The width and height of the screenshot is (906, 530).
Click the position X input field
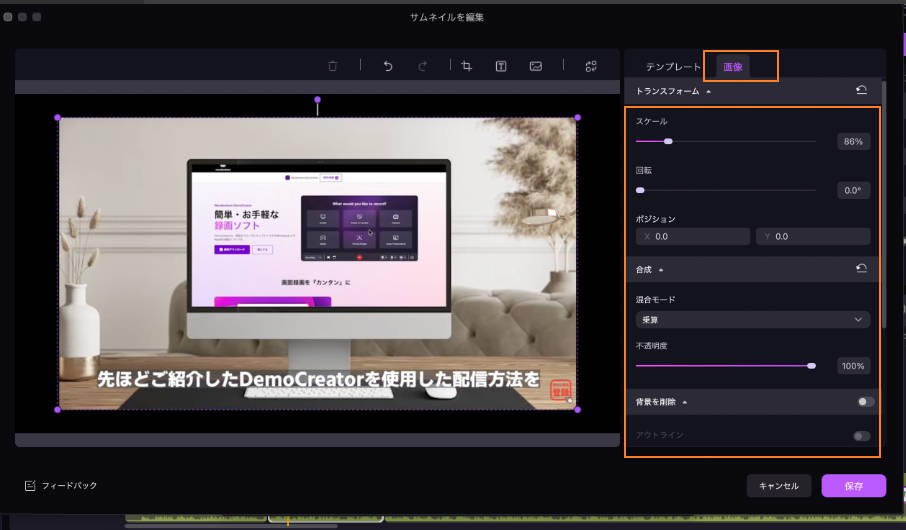(693, 236)
